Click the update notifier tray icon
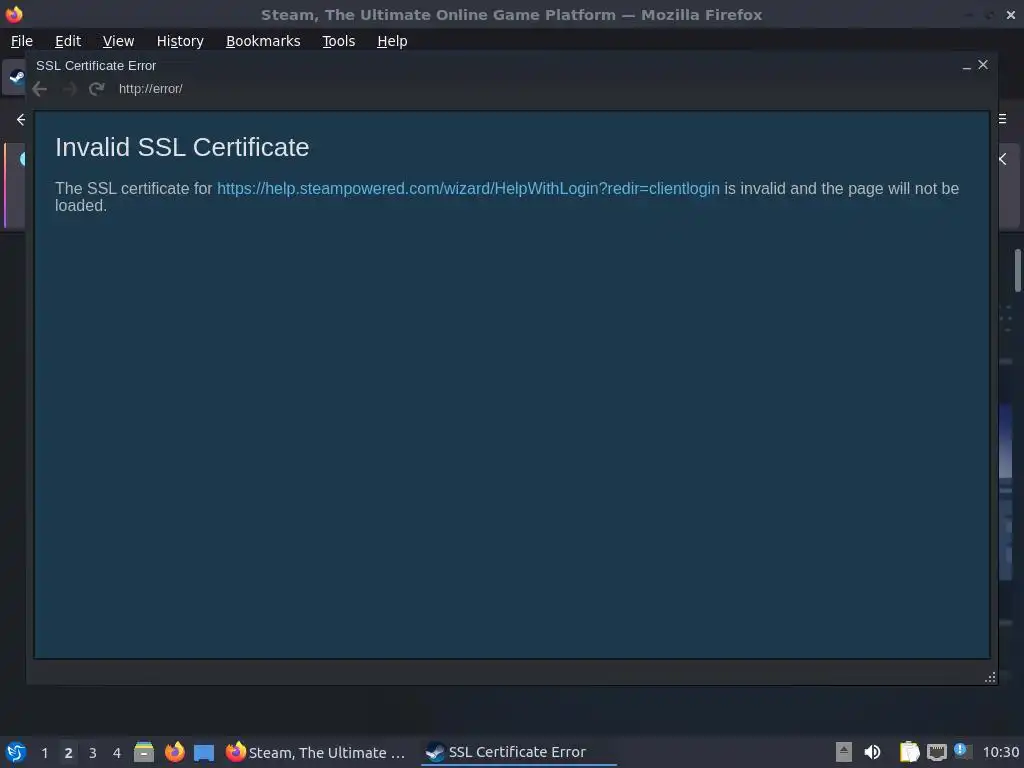 pyautogui.click(x=962, y=751)
